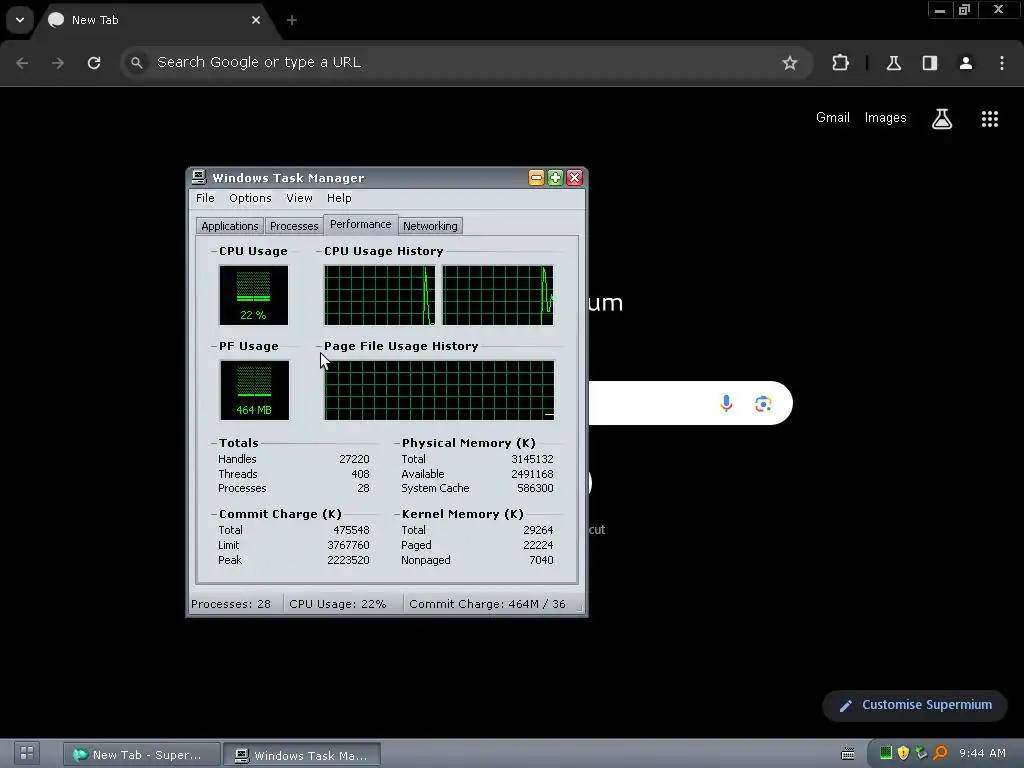Open the labs flask icon in browser toolbar

[x=893, y=63]
